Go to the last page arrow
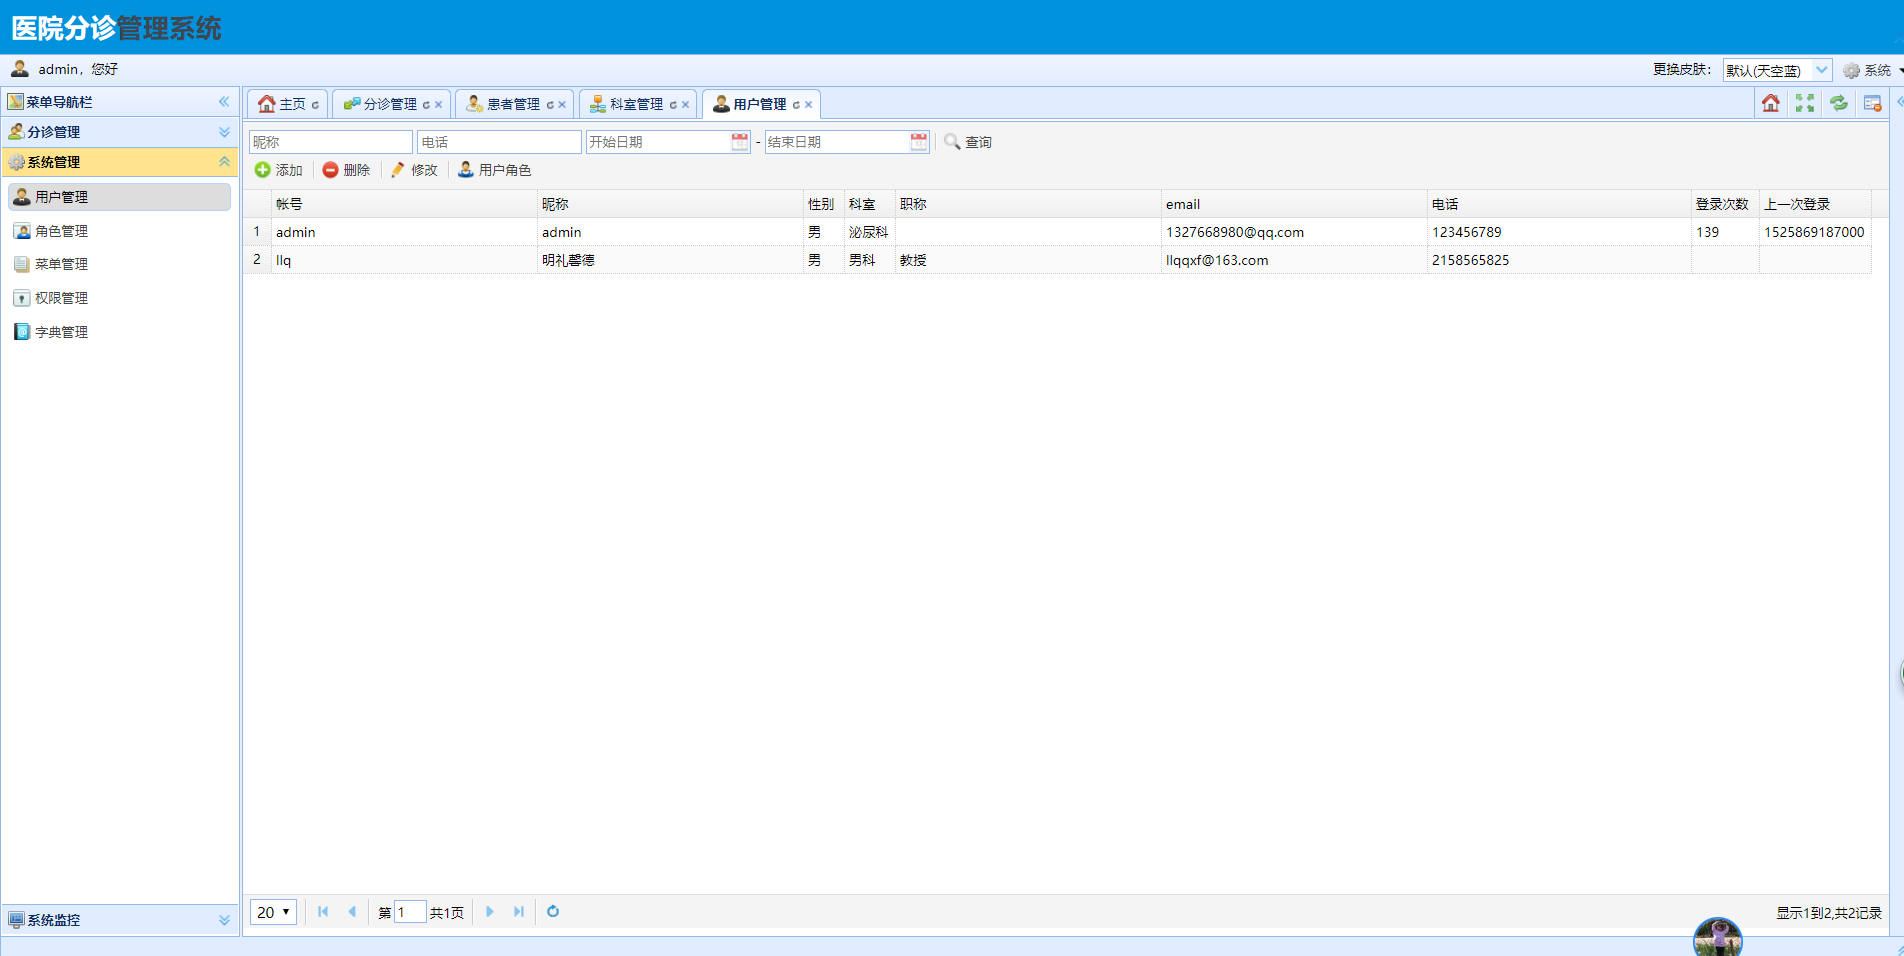The image size is (1904, 956). coord(519,911)
